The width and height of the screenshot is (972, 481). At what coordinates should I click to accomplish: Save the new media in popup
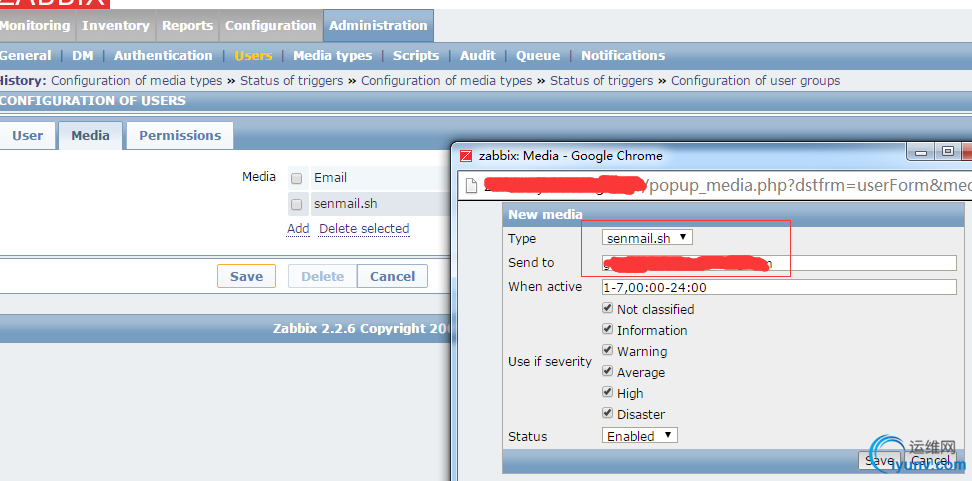[x=879, y=461]
